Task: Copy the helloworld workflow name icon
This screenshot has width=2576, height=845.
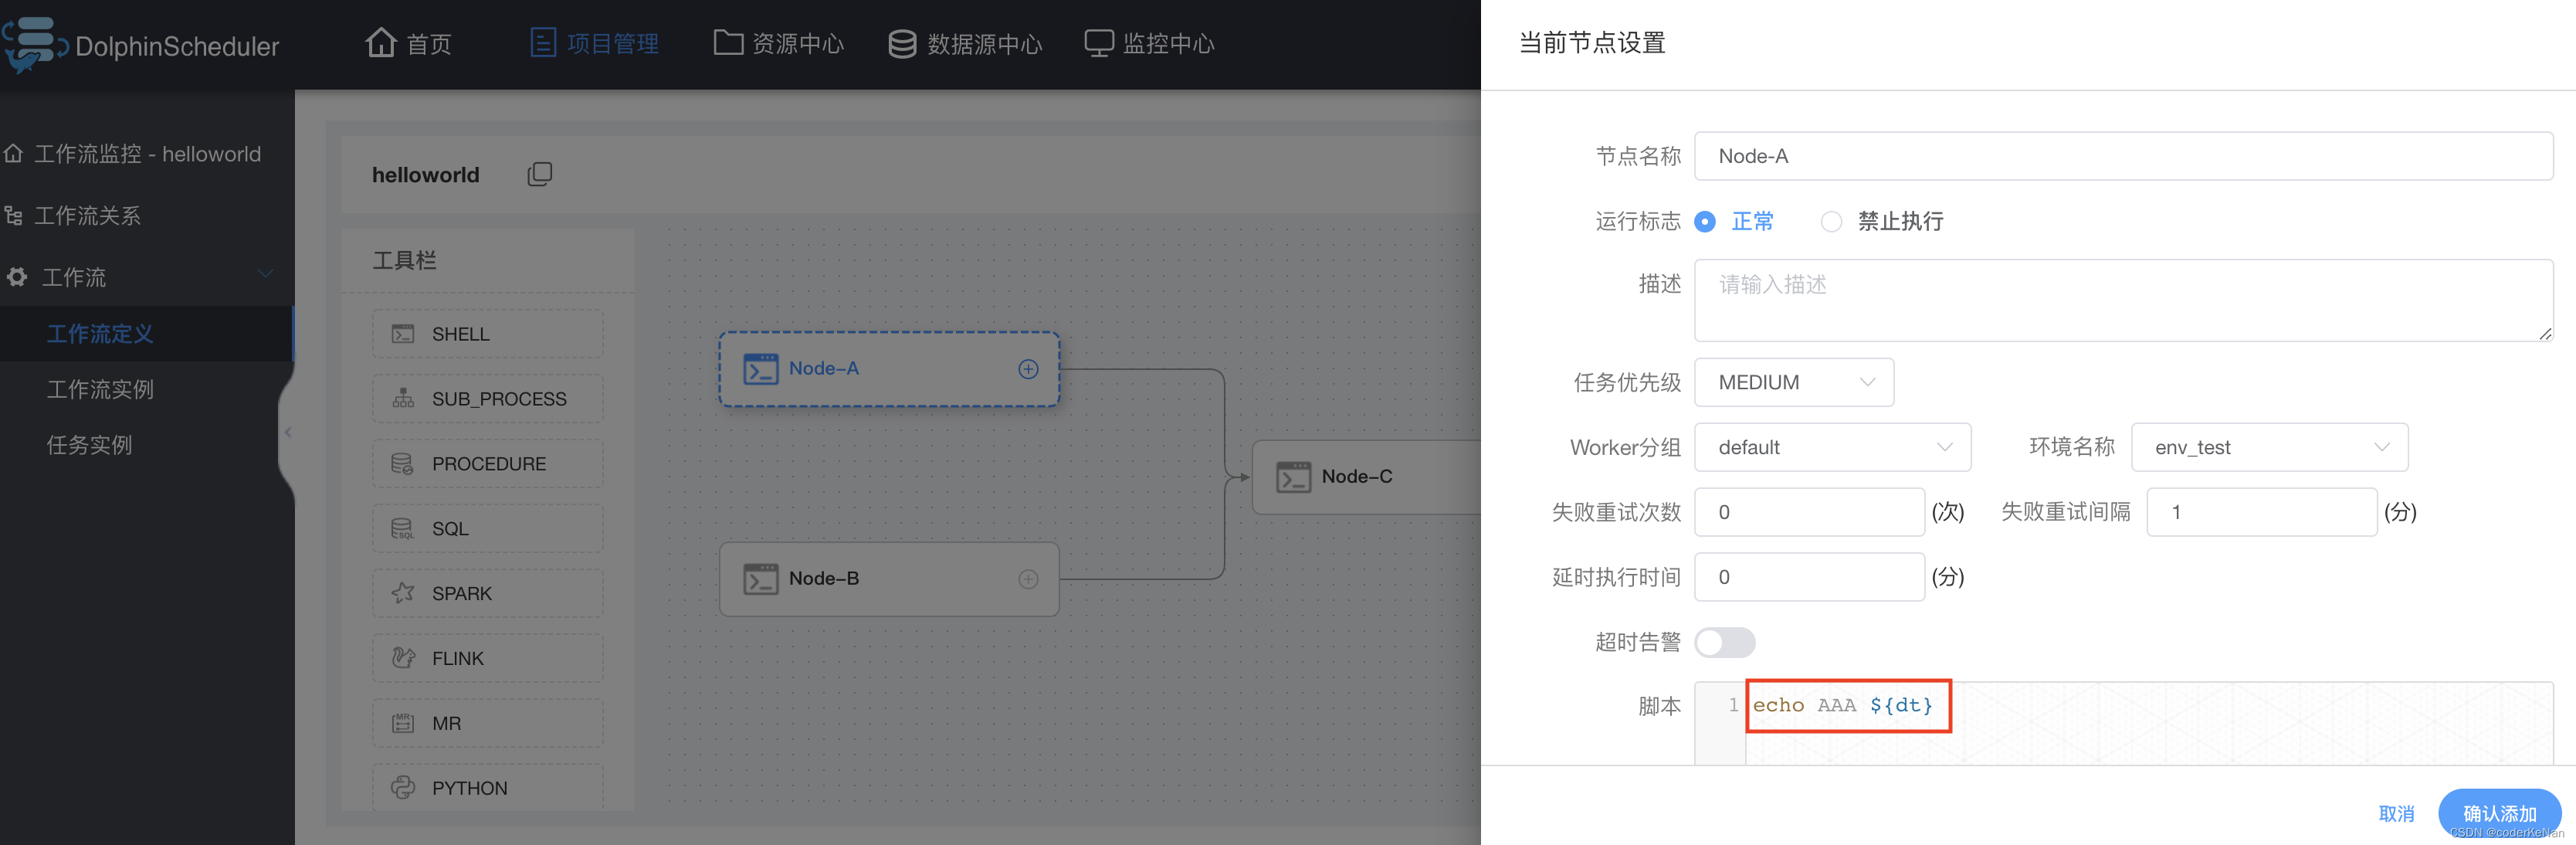Action: pyautogui.click(x=540, y=174)
